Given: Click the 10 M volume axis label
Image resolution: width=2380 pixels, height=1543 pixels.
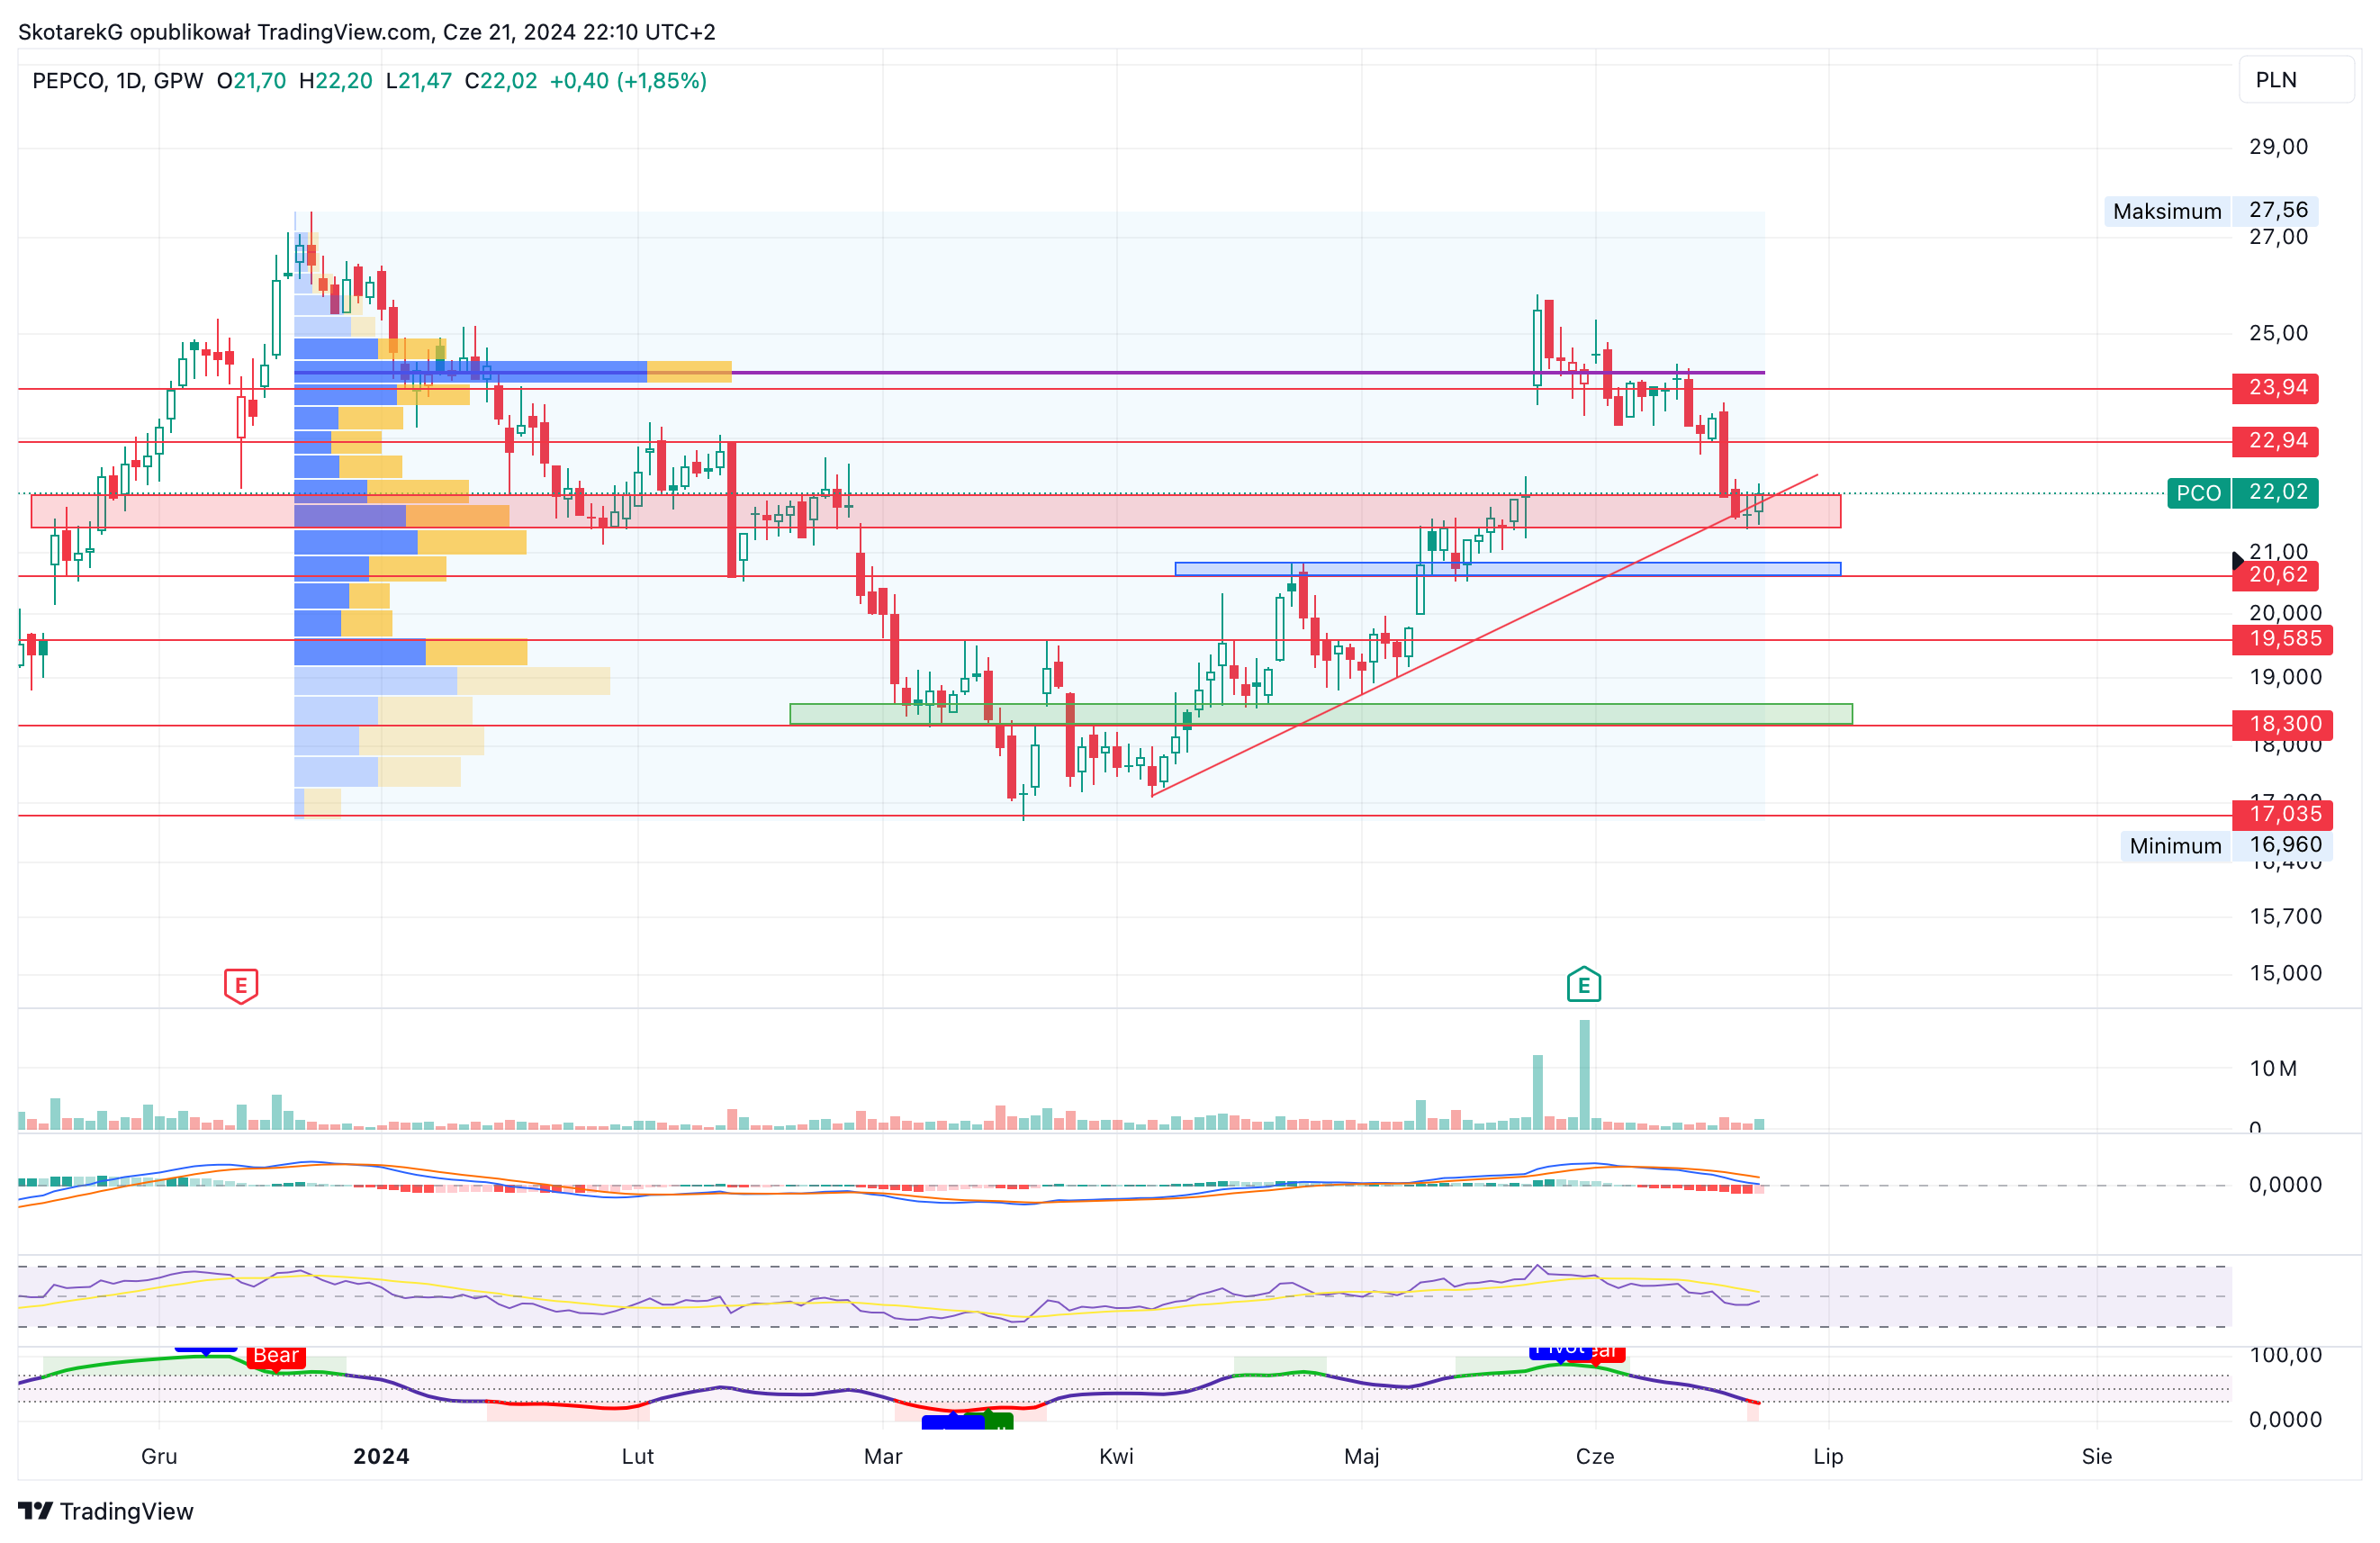Looking at the screenshot, I should coord(2273,1068).
